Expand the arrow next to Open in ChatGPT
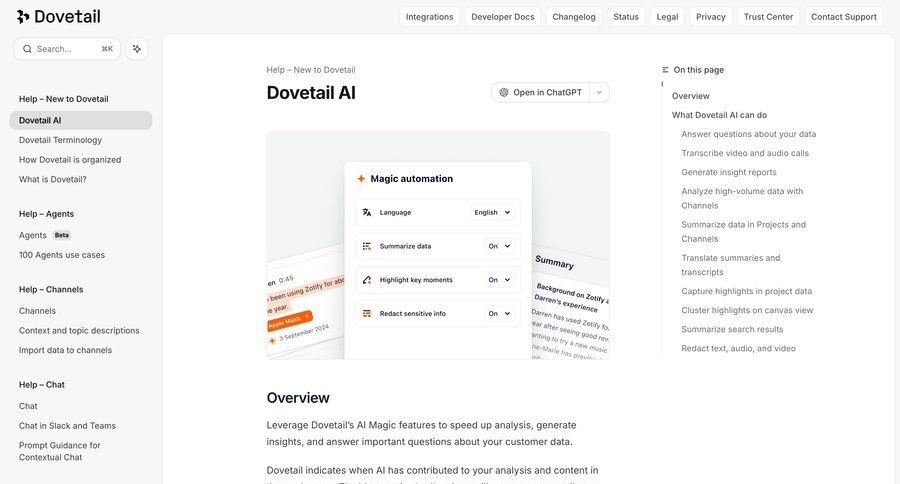The width and height of the screenshot is (900, 484). click(599, 93)
